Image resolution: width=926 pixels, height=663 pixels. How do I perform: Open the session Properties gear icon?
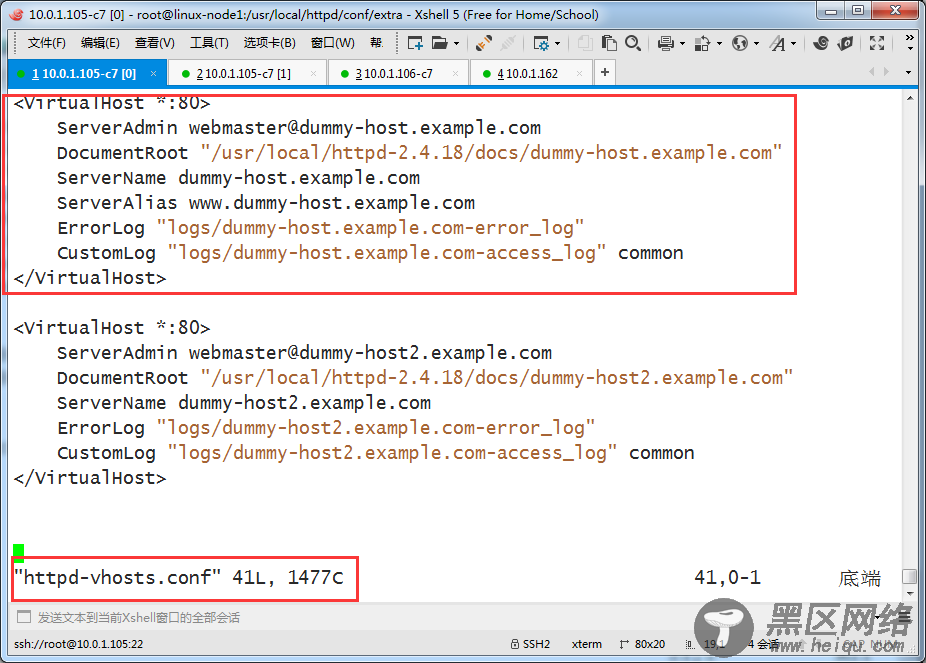tap(541, 43)
